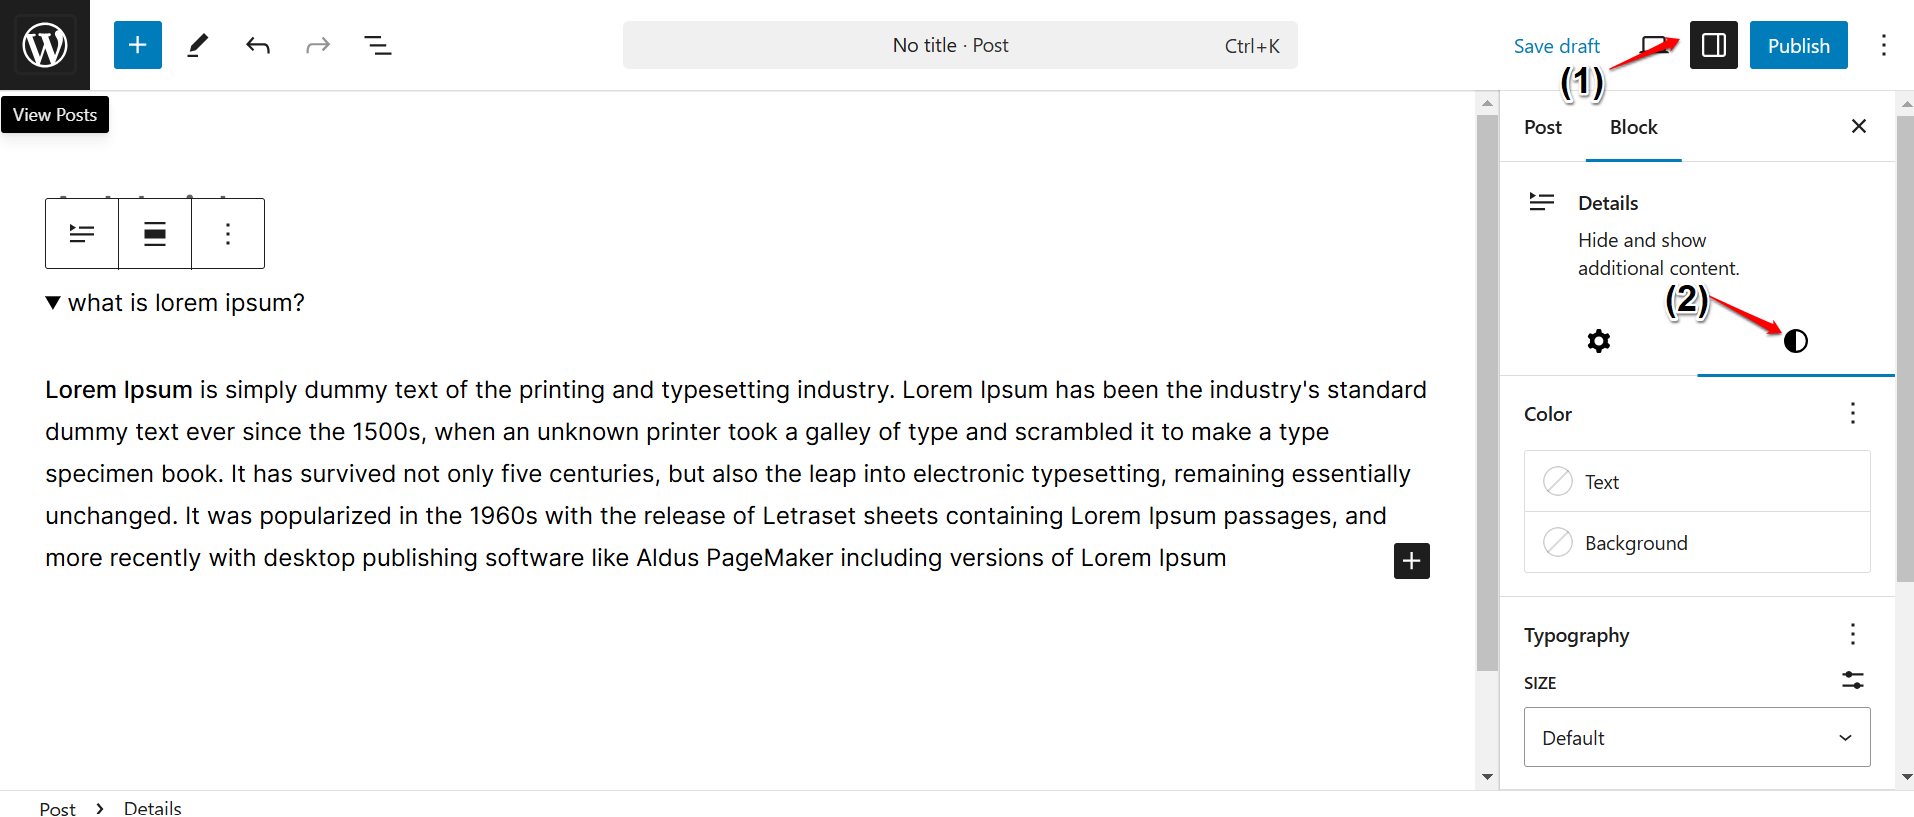The height and width of the screenshot is (817, 1914).
Task: Select the Styles half-circle tab
Action: tap(1795, 342)
